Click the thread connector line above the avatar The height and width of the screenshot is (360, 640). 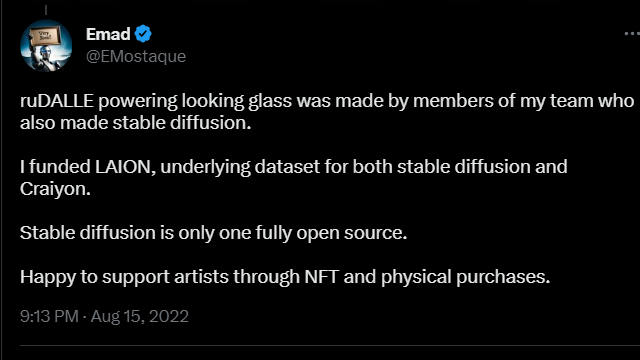point(46,10)
